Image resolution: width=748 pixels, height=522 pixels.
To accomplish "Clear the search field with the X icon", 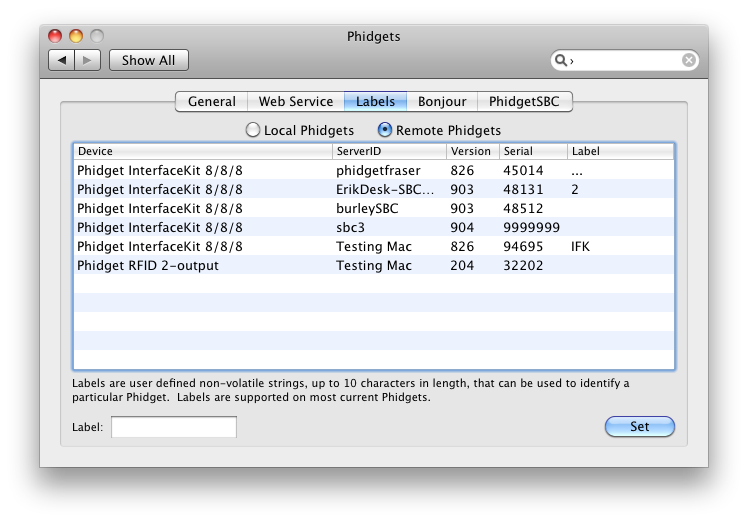I will pyautogui.click(x=688, y=60).
